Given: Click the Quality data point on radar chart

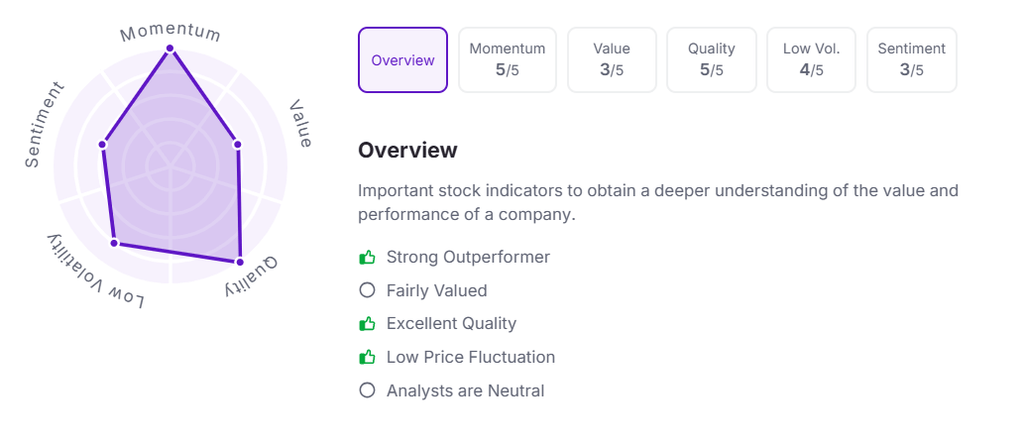Looking at the screenshot, I should [240, 262].
